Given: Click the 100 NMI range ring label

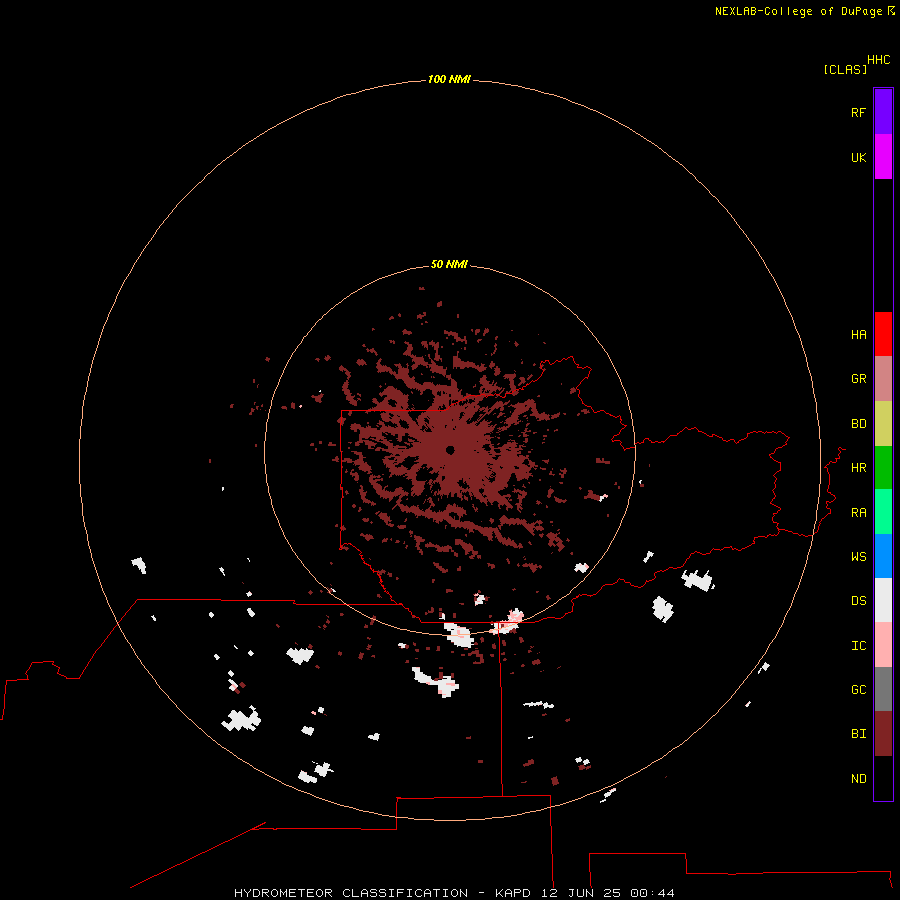Looking at the screenshot, I should pos(449,79).
